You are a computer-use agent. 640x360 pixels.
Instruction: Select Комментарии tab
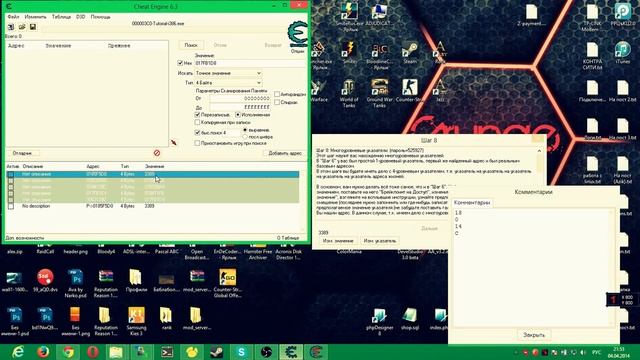click(x=472, y=202)
